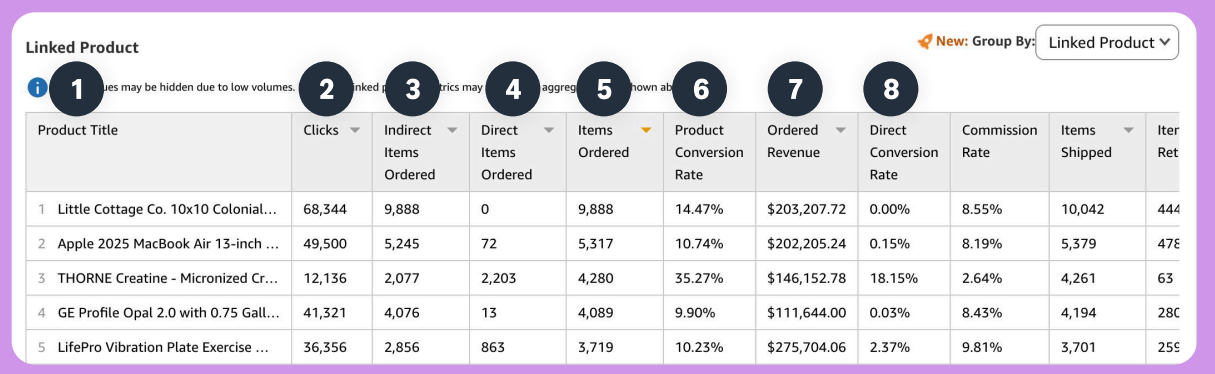Image resolution: width=1215 pixels, height=374 pixels.
Task: Select the 5,317 items ordered cell
Action: (x=614, y=243)
